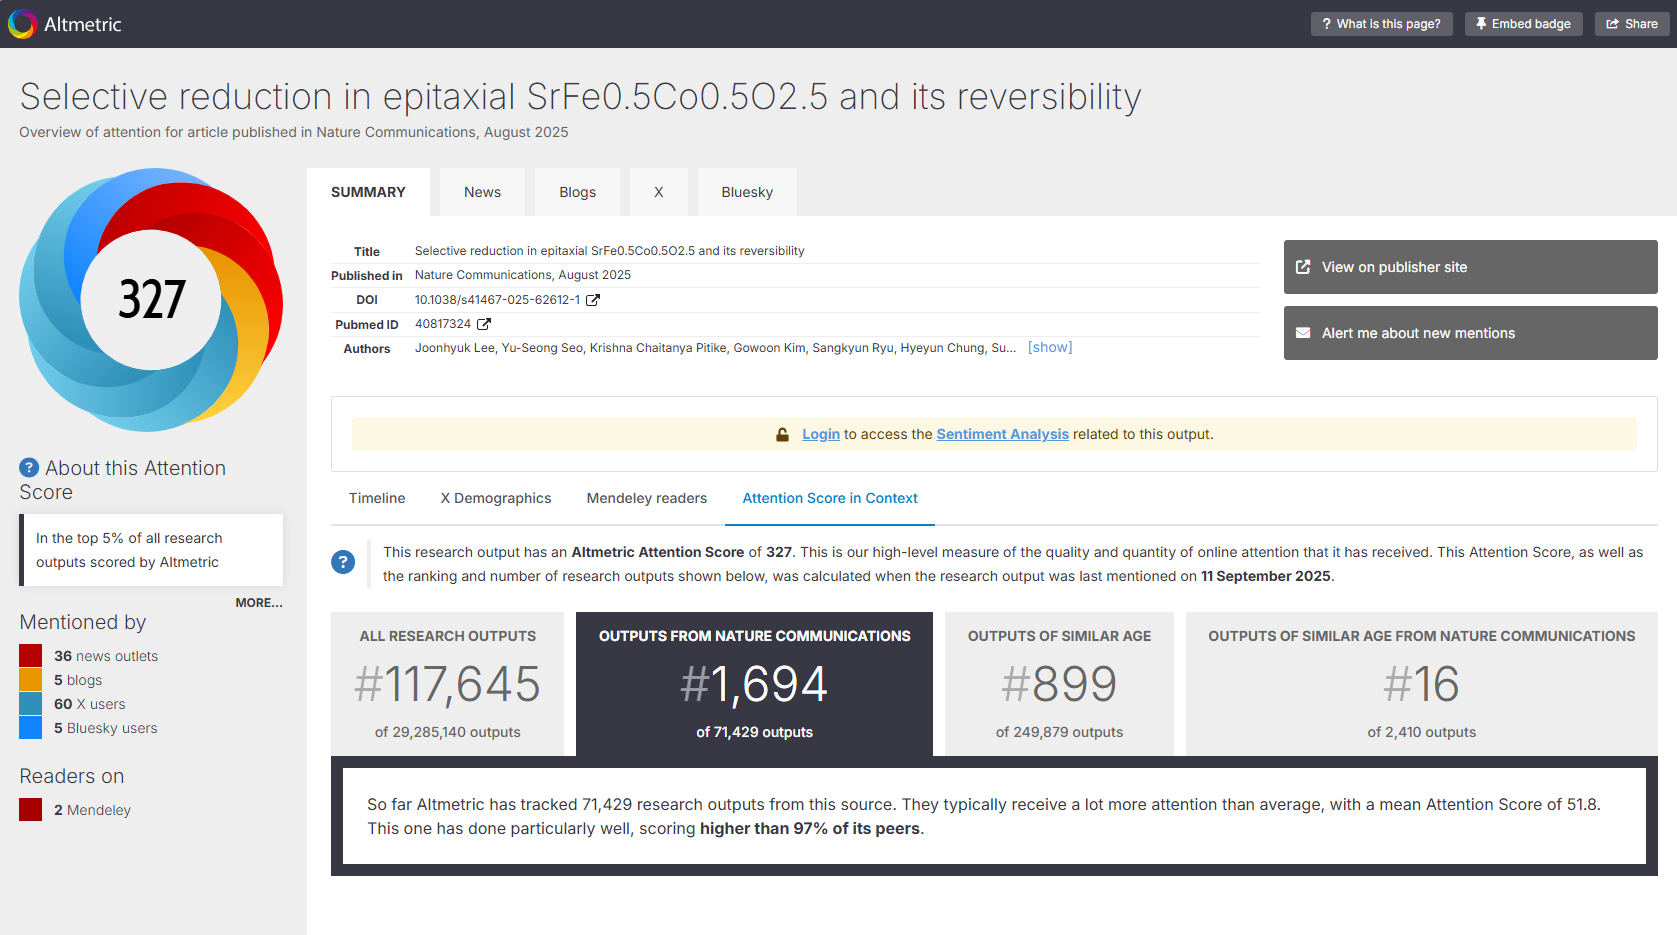Click the Share button
The height and width of the screenshot is (935, 1677).
click(x=1632, y=24)
